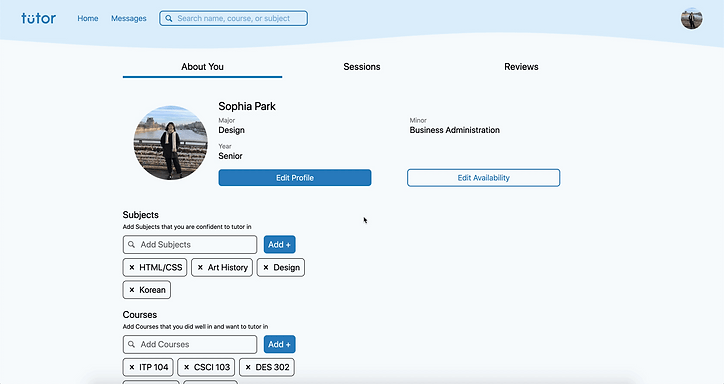Image resolution: width=724 pixels, height=384 pixels.
Task: Click magnifier icon in Add Courses field
Action: (132, 344)
